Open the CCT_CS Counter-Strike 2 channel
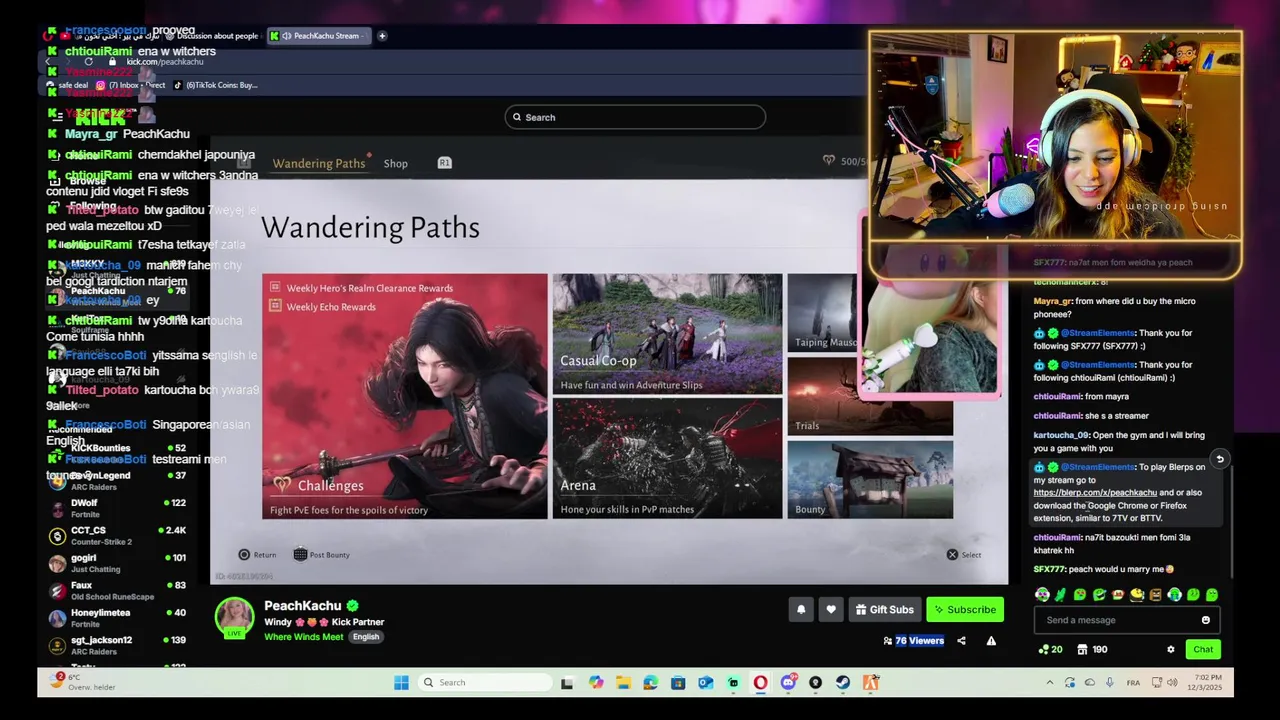This screenshot has height=720, width=1280. [120, 535]
